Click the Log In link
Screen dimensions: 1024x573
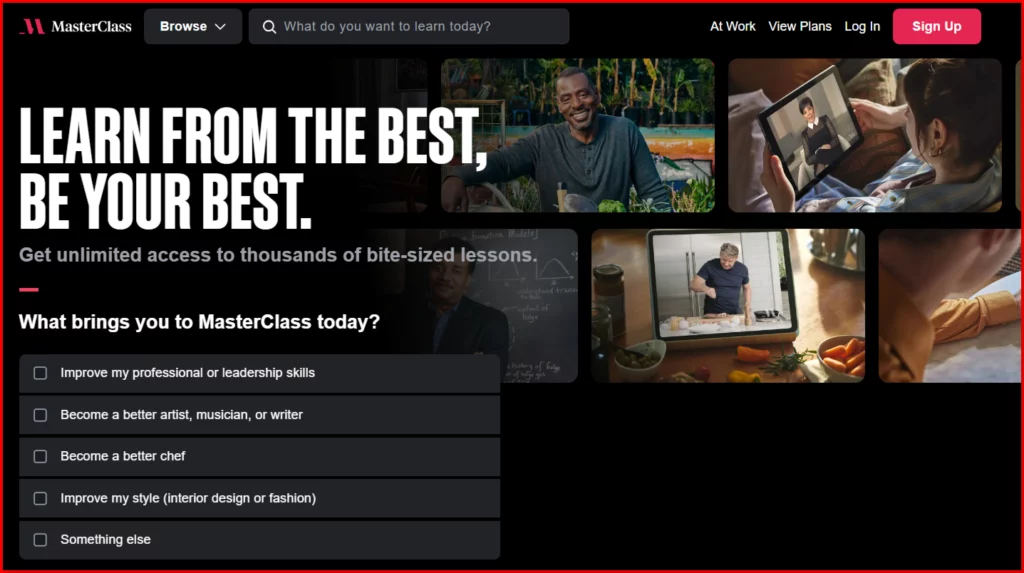[862, 26]
